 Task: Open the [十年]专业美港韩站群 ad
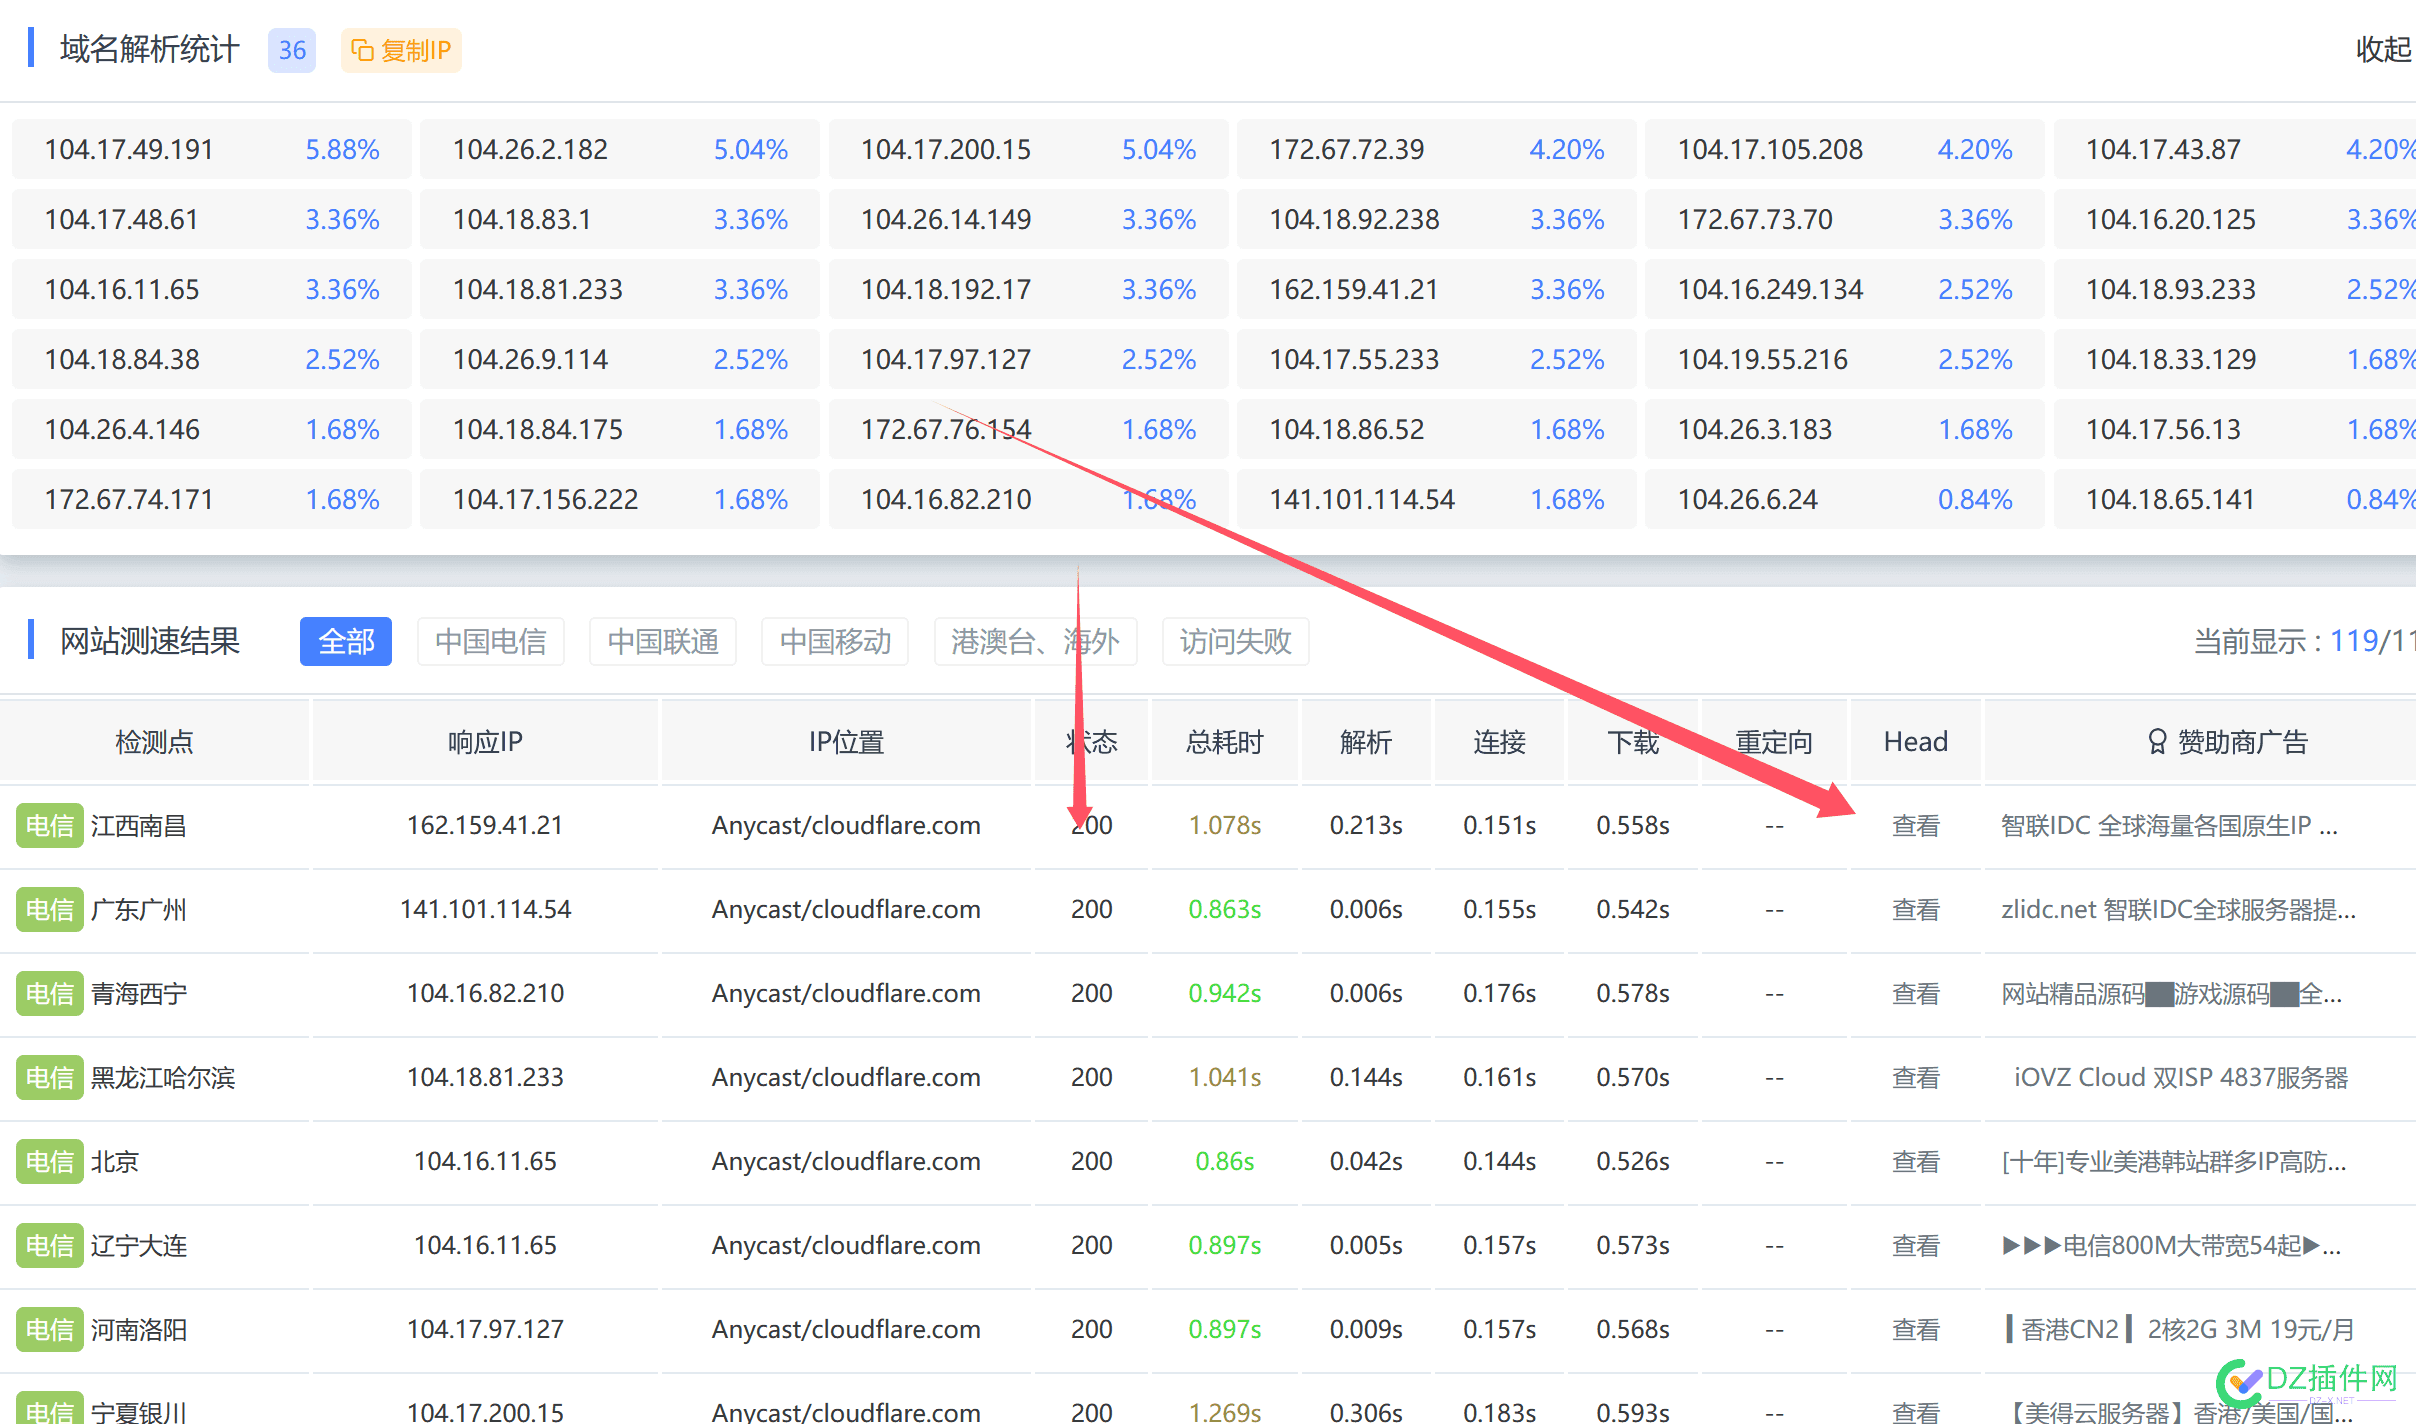click(2173, 1162)
